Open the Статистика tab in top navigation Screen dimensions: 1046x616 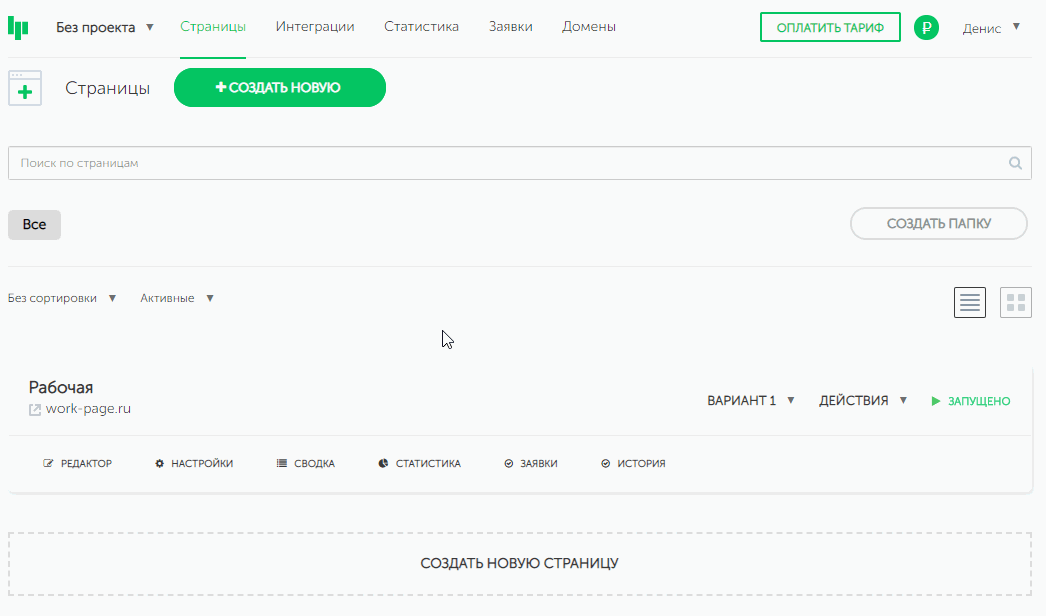421,27
